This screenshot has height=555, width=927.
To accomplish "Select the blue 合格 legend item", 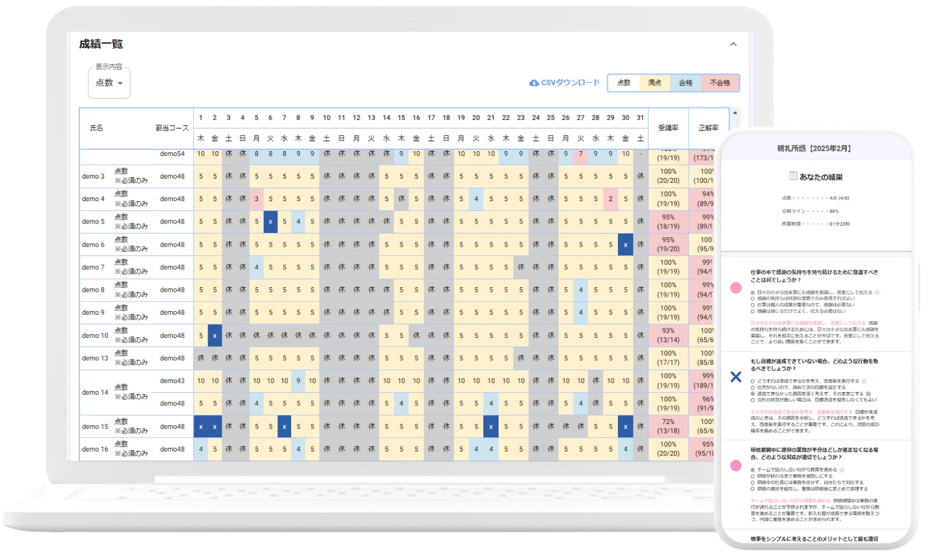I will [686, 83].
